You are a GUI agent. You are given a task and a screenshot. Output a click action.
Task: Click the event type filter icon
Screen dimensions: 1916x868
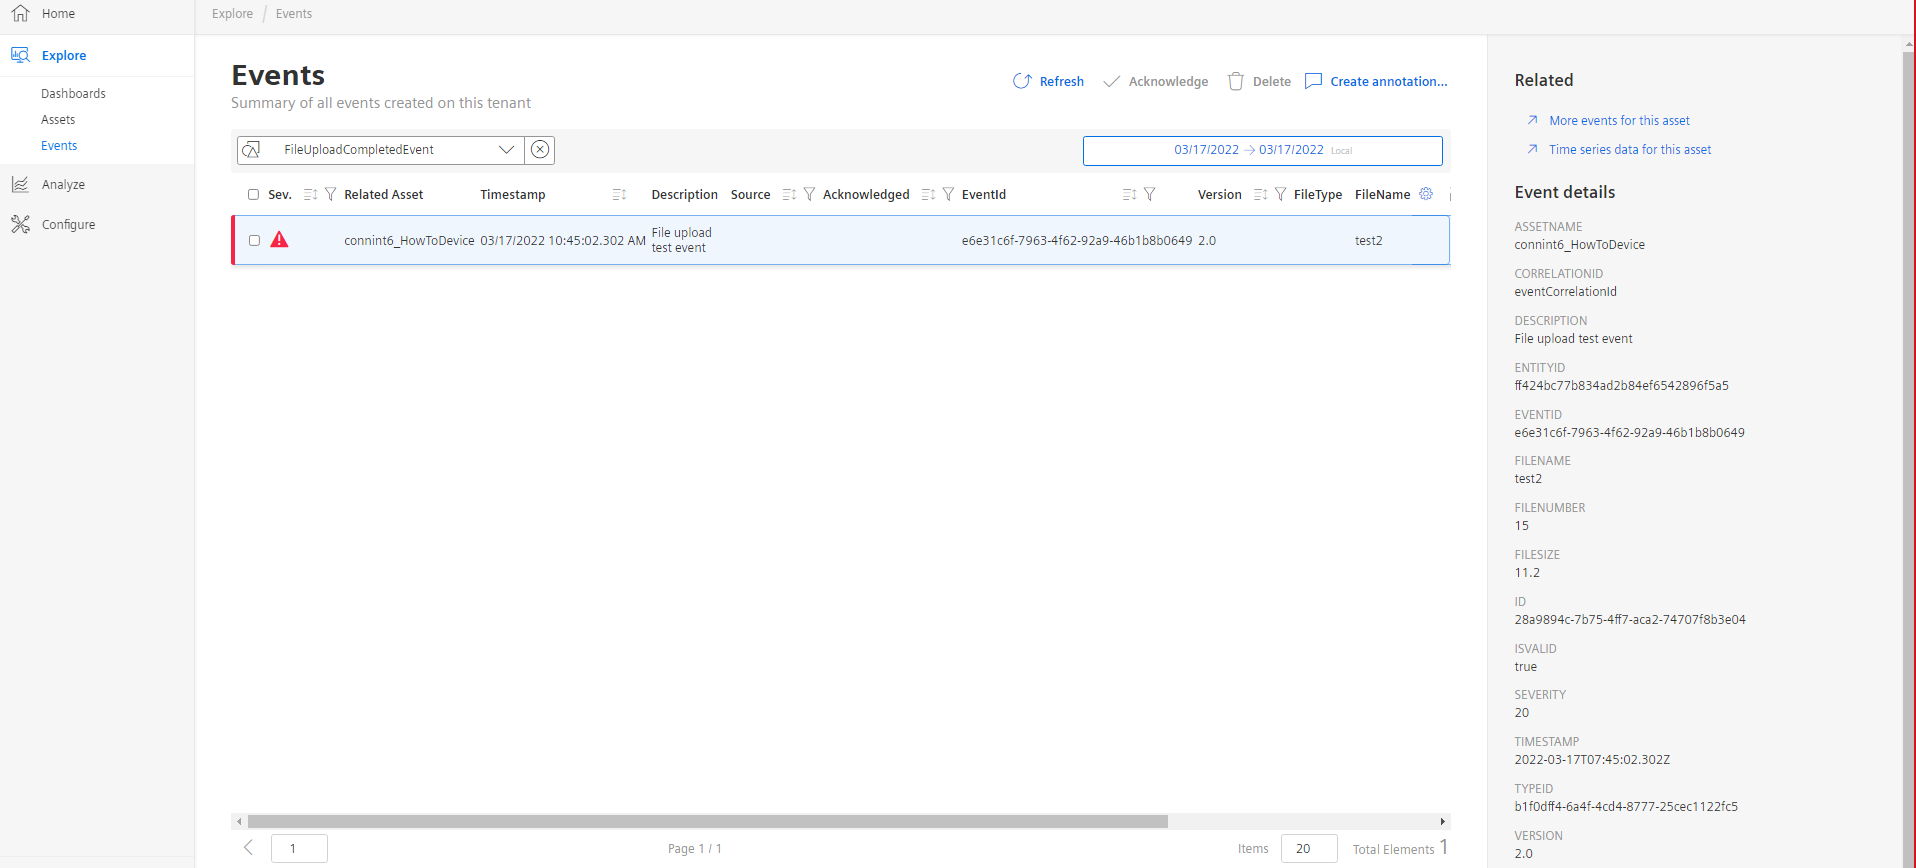(251, 150)
